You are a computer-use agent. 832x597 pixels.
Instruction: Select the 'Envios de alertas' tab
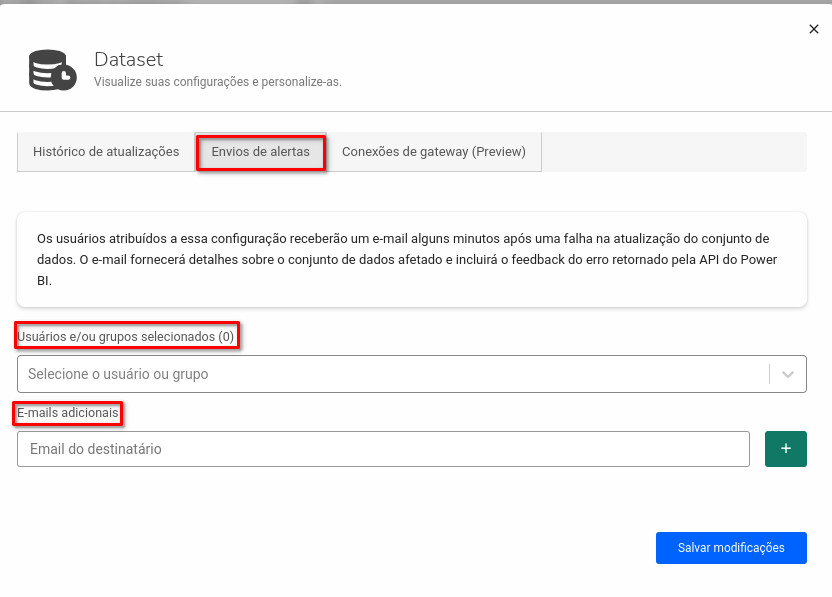pyautogui.click(x=260, y=151)
